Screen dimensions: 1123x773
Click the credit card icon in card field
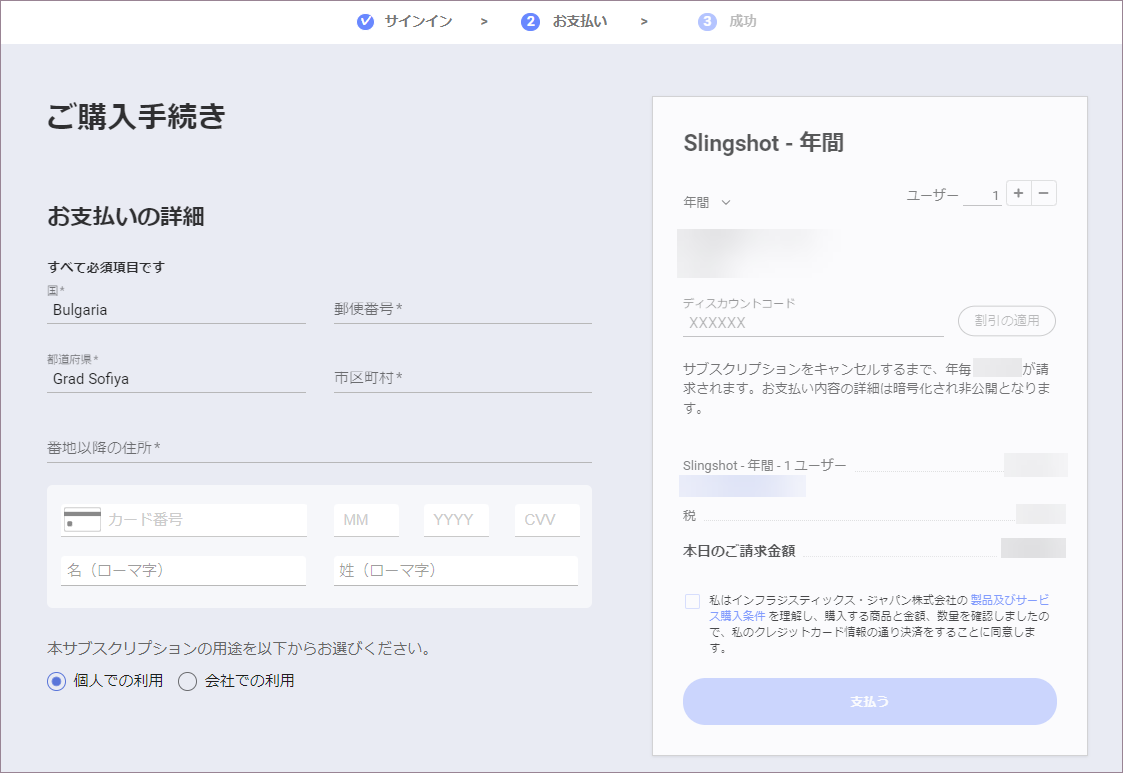click(82, 519)
